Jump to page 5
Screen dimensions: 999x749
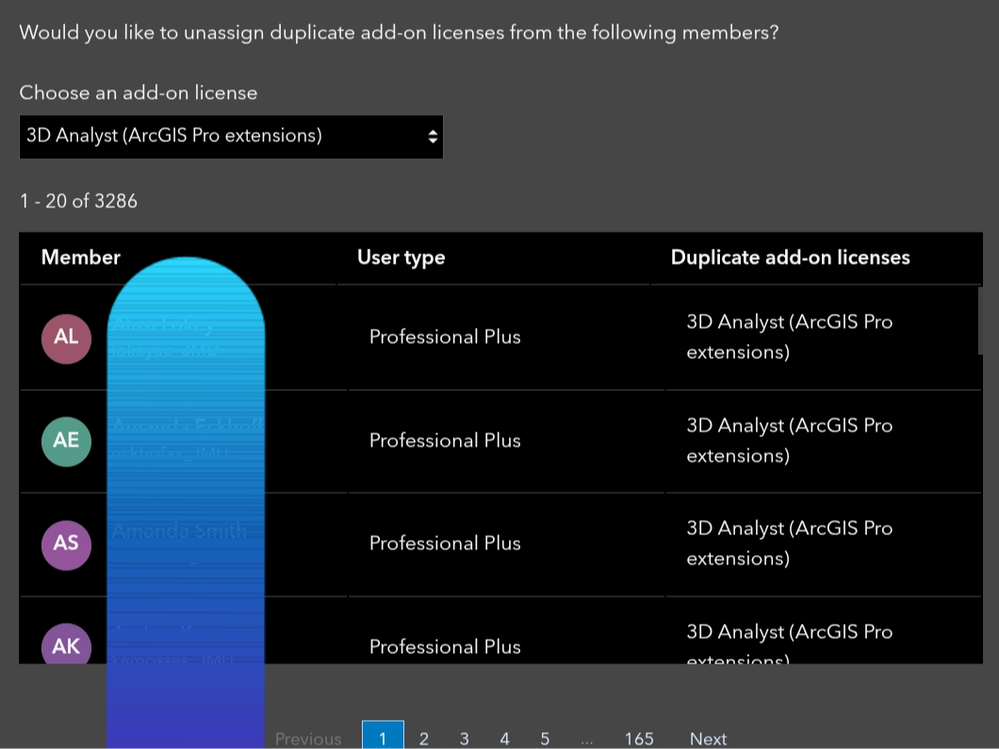coord(545,739)
